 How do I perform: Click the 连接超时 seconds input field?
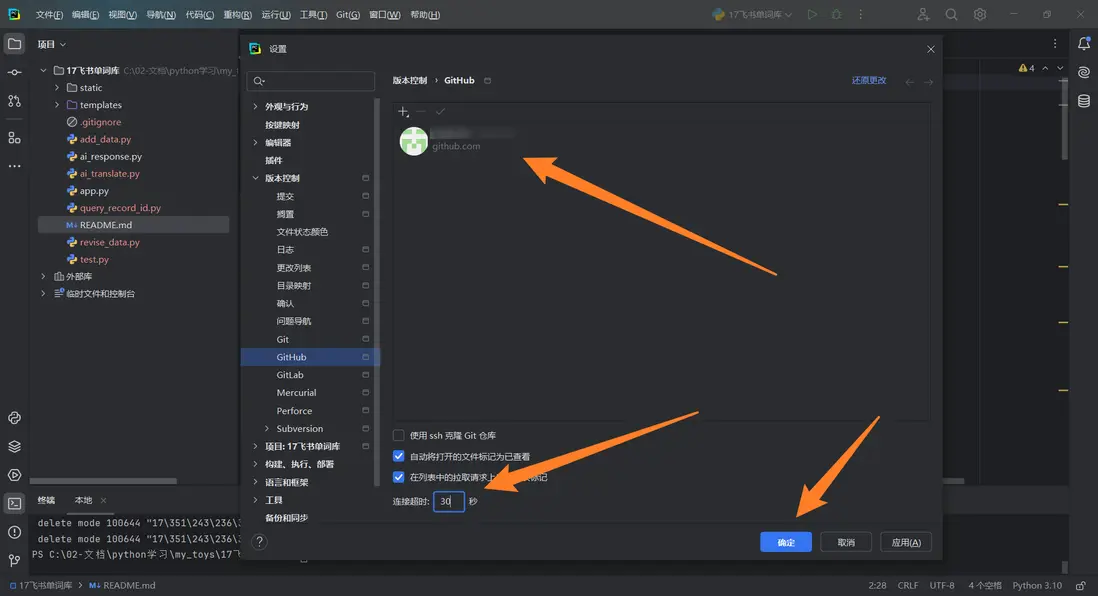click(448, 501)
